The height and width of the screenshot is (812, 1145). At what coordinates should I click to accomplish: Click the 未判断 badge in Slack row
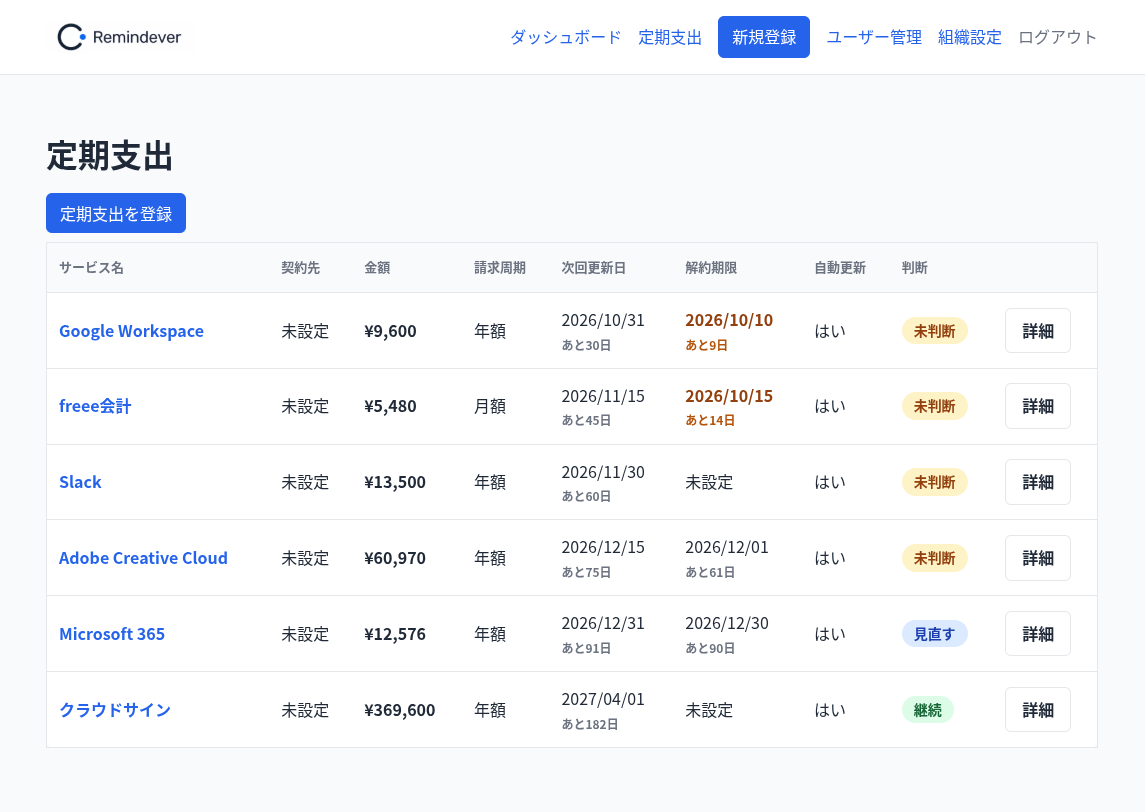[x=935, y=482]
